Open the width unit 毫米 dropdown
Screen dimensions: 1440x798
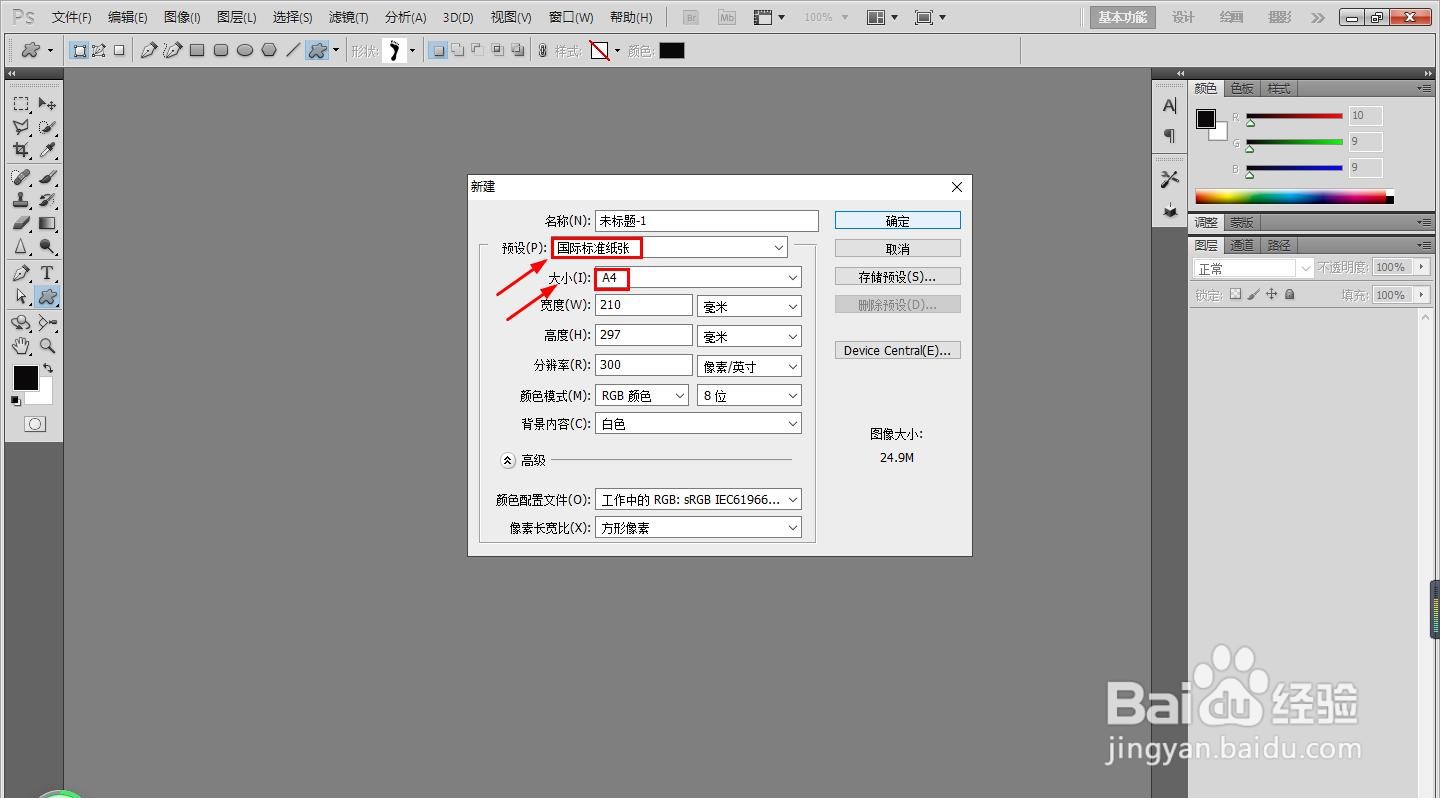tap(749, 307)
